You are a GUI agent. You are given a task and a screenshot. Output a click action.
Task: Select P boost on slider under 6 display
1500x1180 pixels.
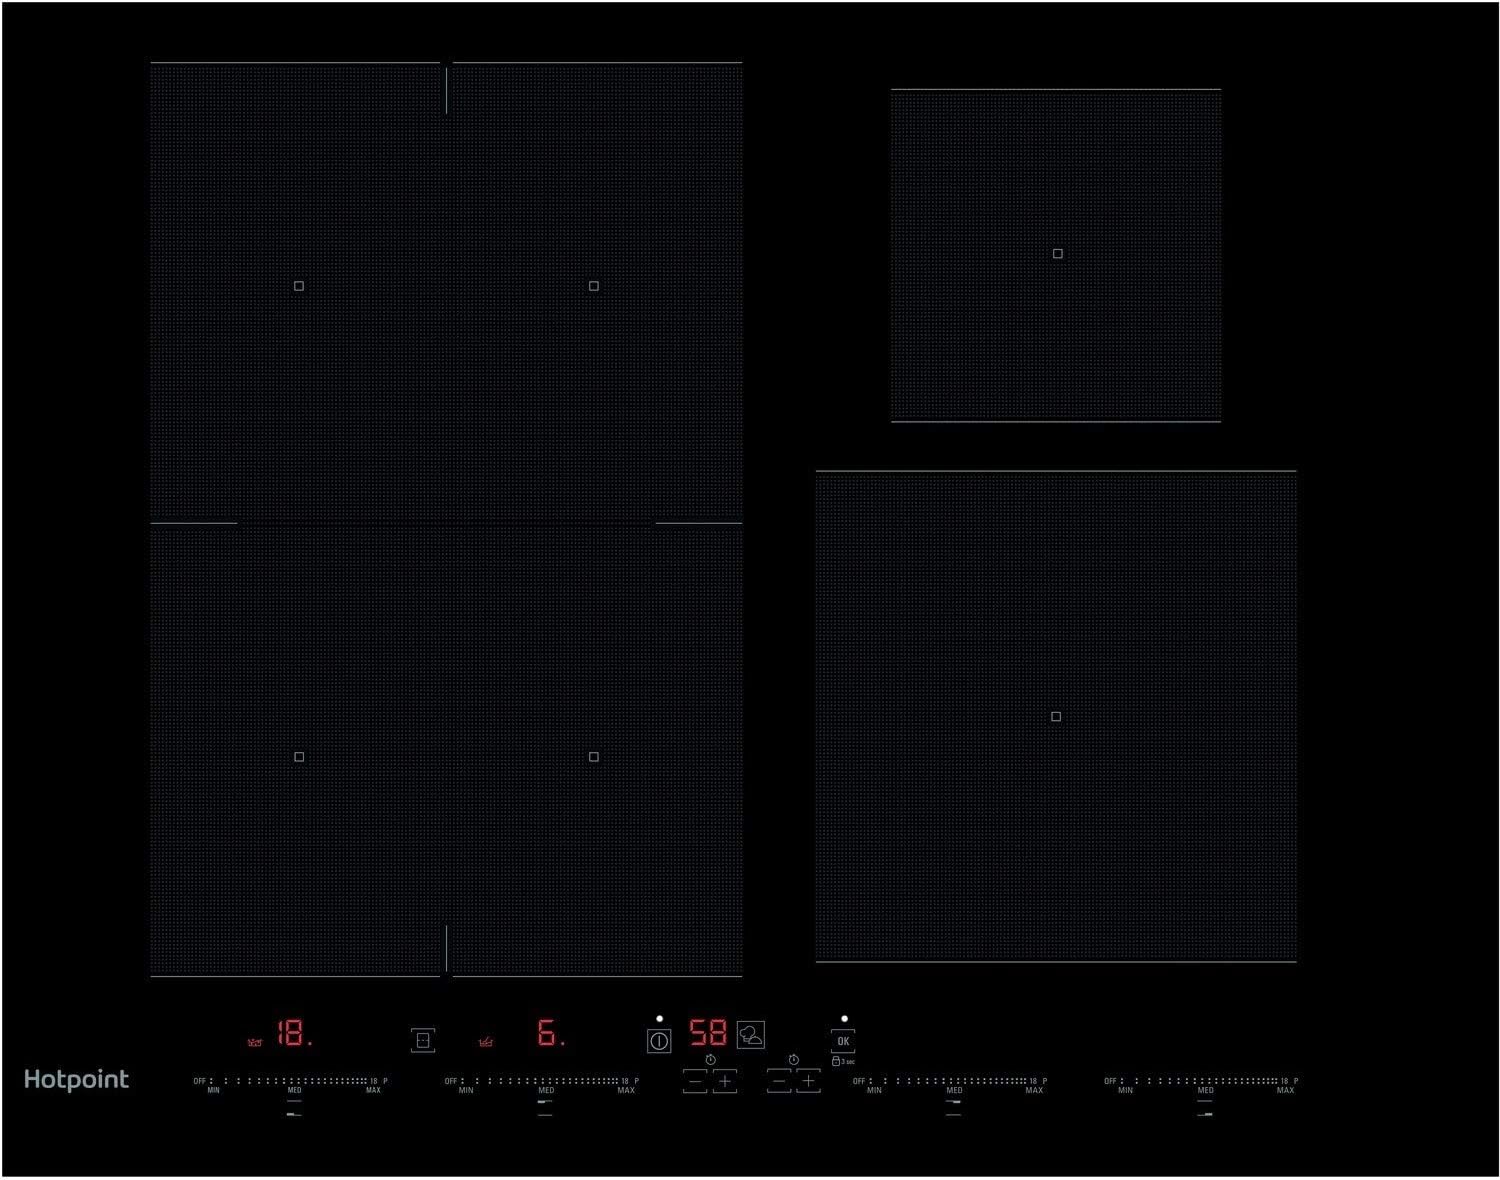[636, 1081]
